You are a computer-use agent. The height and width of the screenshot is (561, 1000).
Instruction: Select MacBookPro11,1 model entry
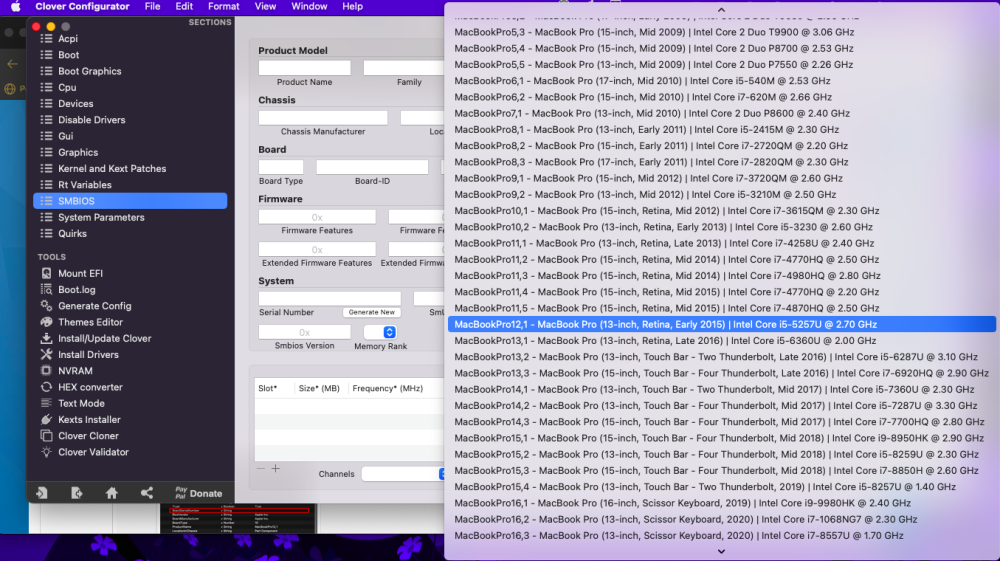[721, 244]
